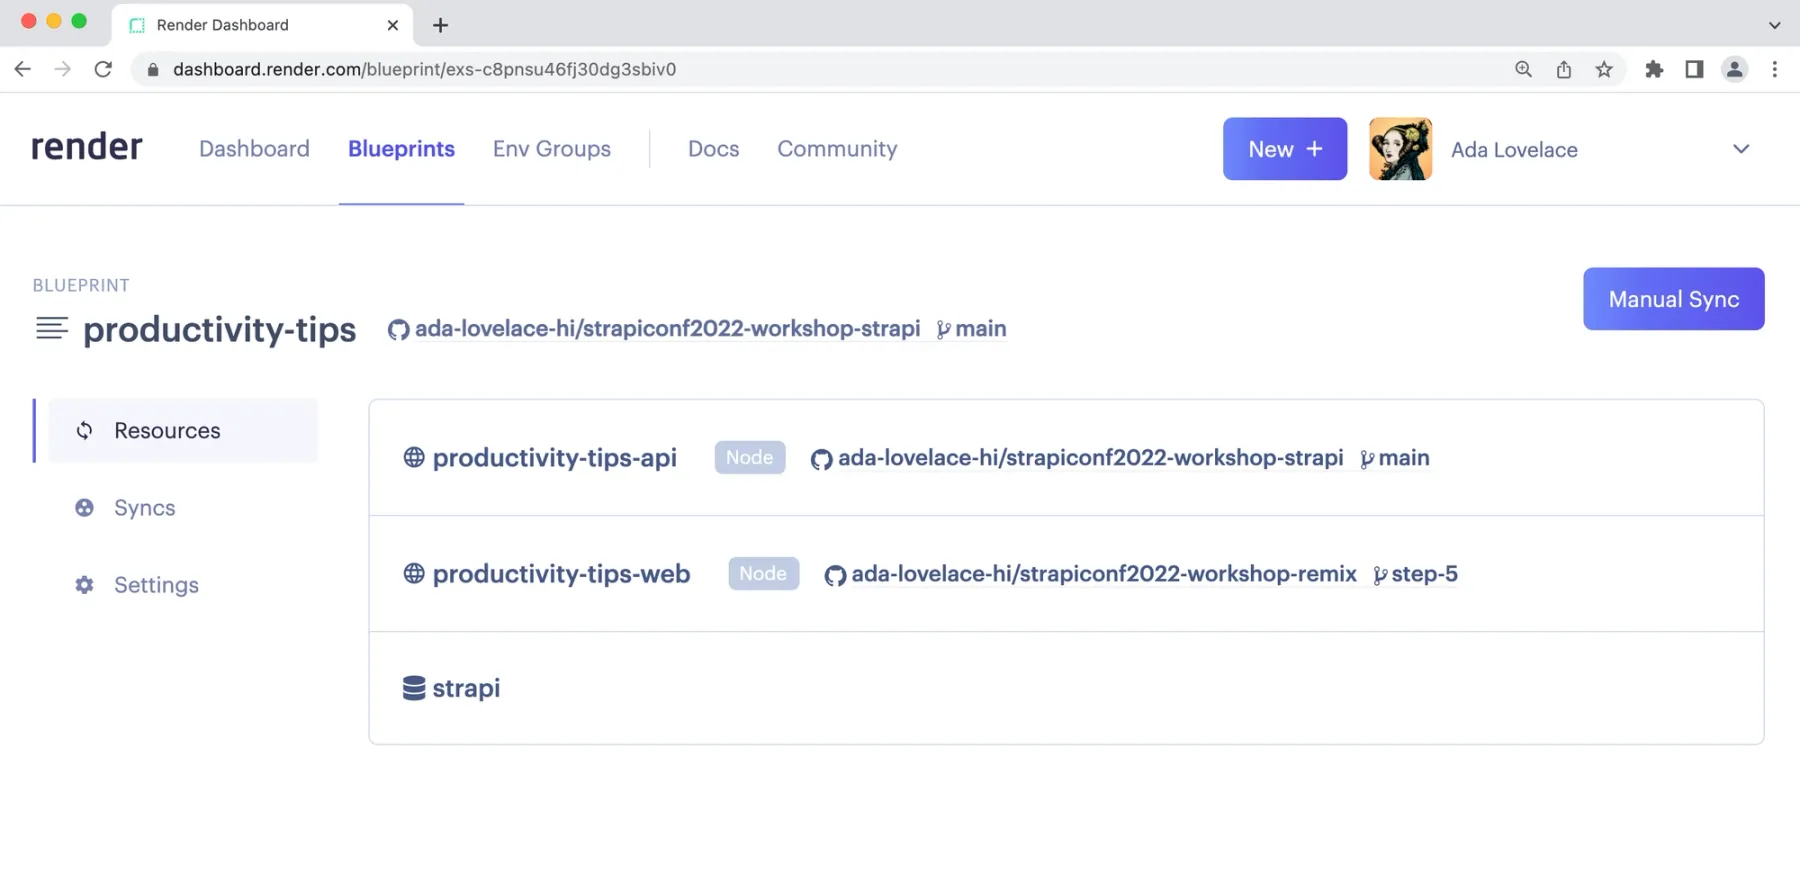
Task: Click GitHub icon in productivity-tips-web row
Action: click(x=835, y=575)
